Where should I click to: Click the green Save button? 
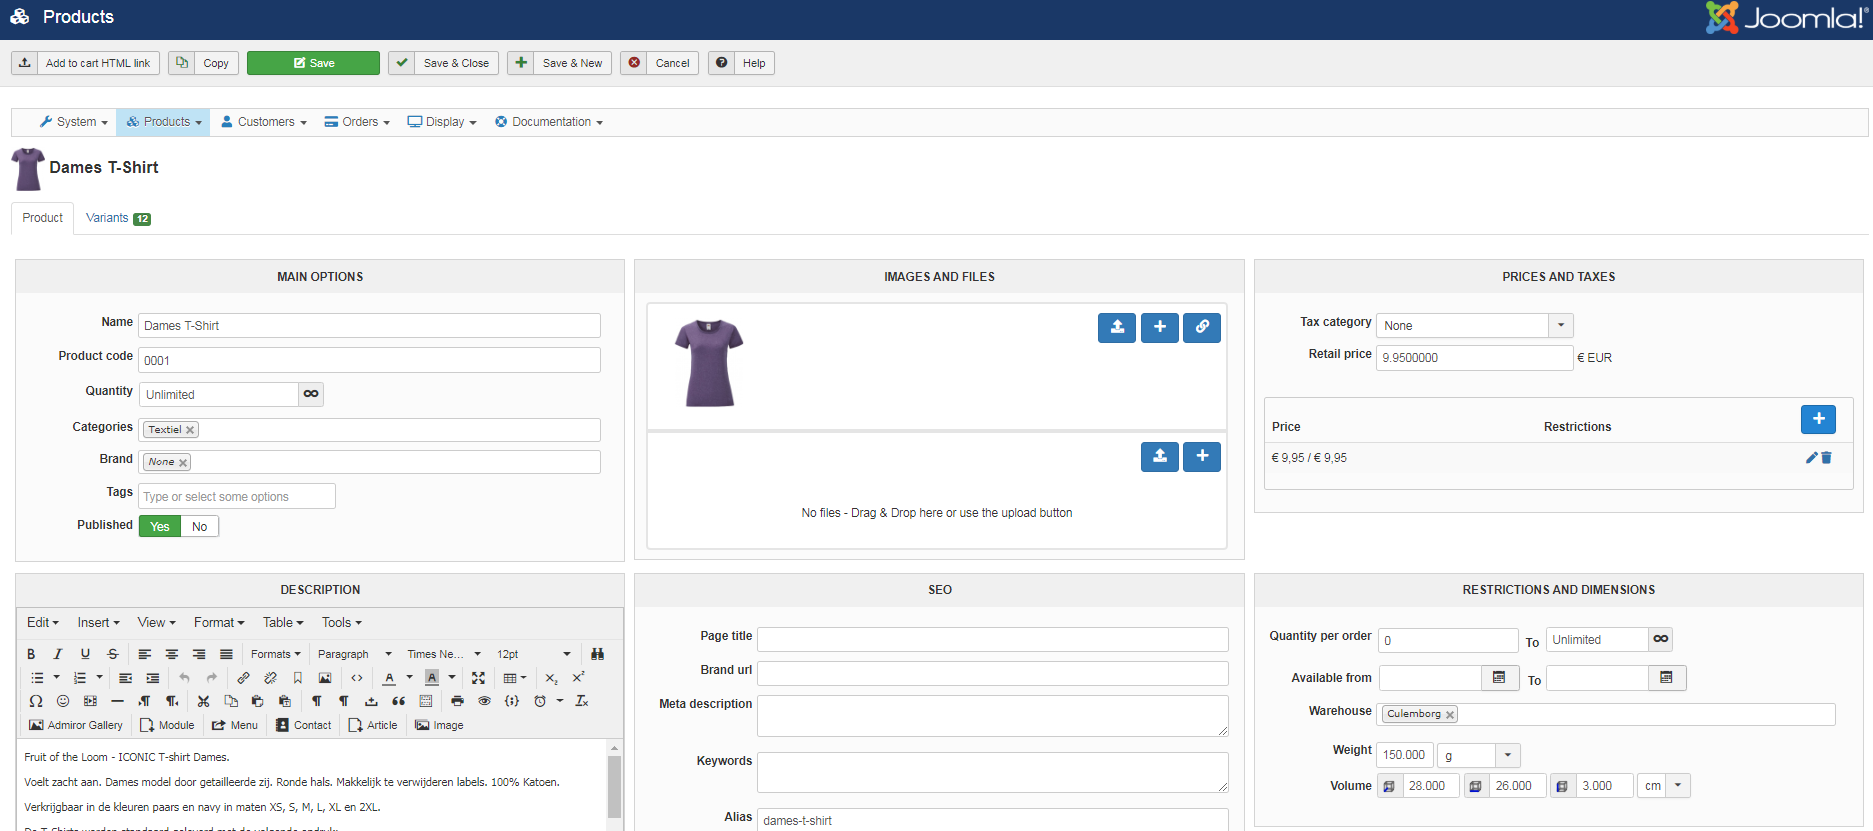pyautogui.click(x=313, y=63)
